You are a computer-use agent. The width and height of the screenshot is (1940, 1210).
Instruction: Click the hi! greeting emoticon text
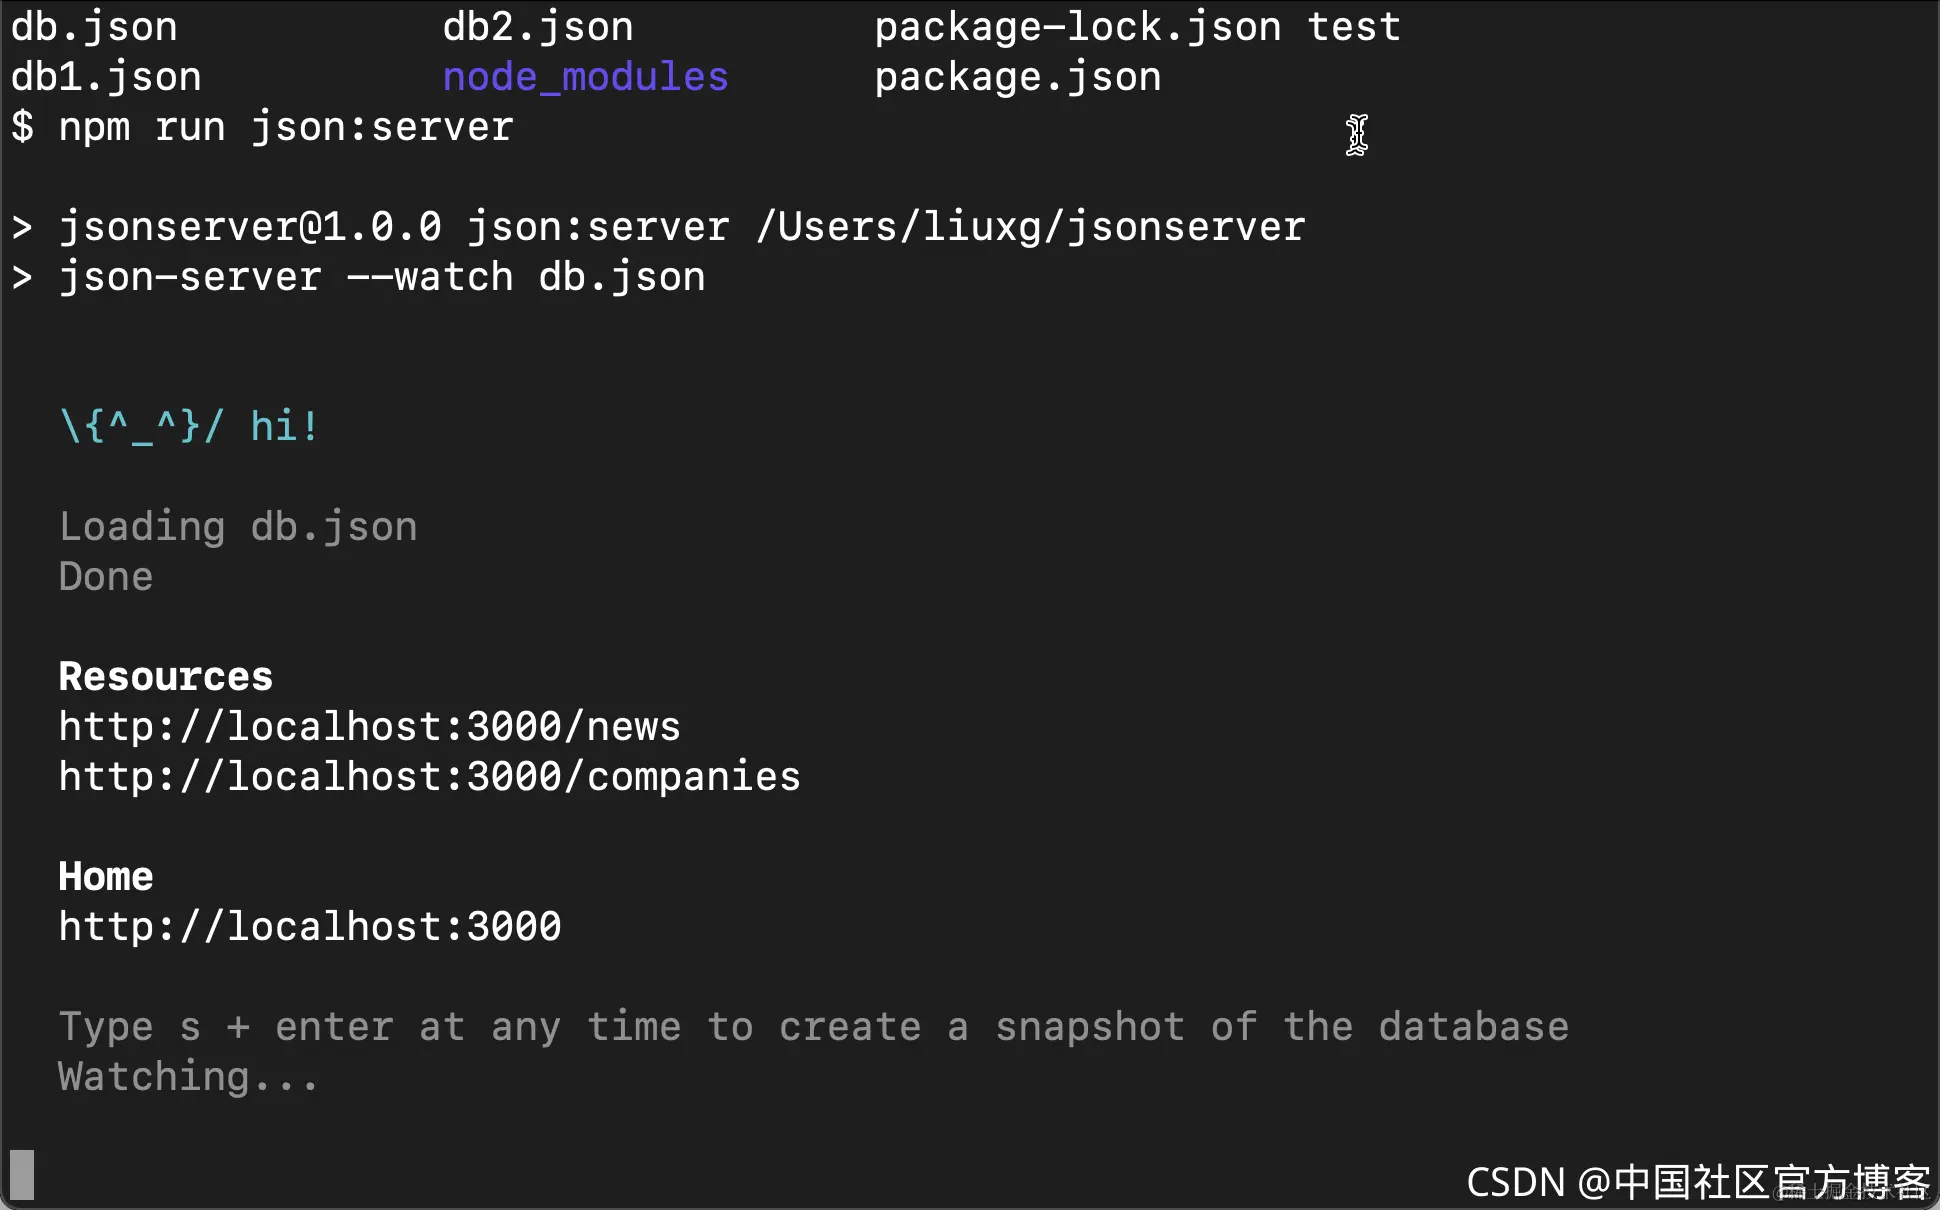tap(189, 427)
